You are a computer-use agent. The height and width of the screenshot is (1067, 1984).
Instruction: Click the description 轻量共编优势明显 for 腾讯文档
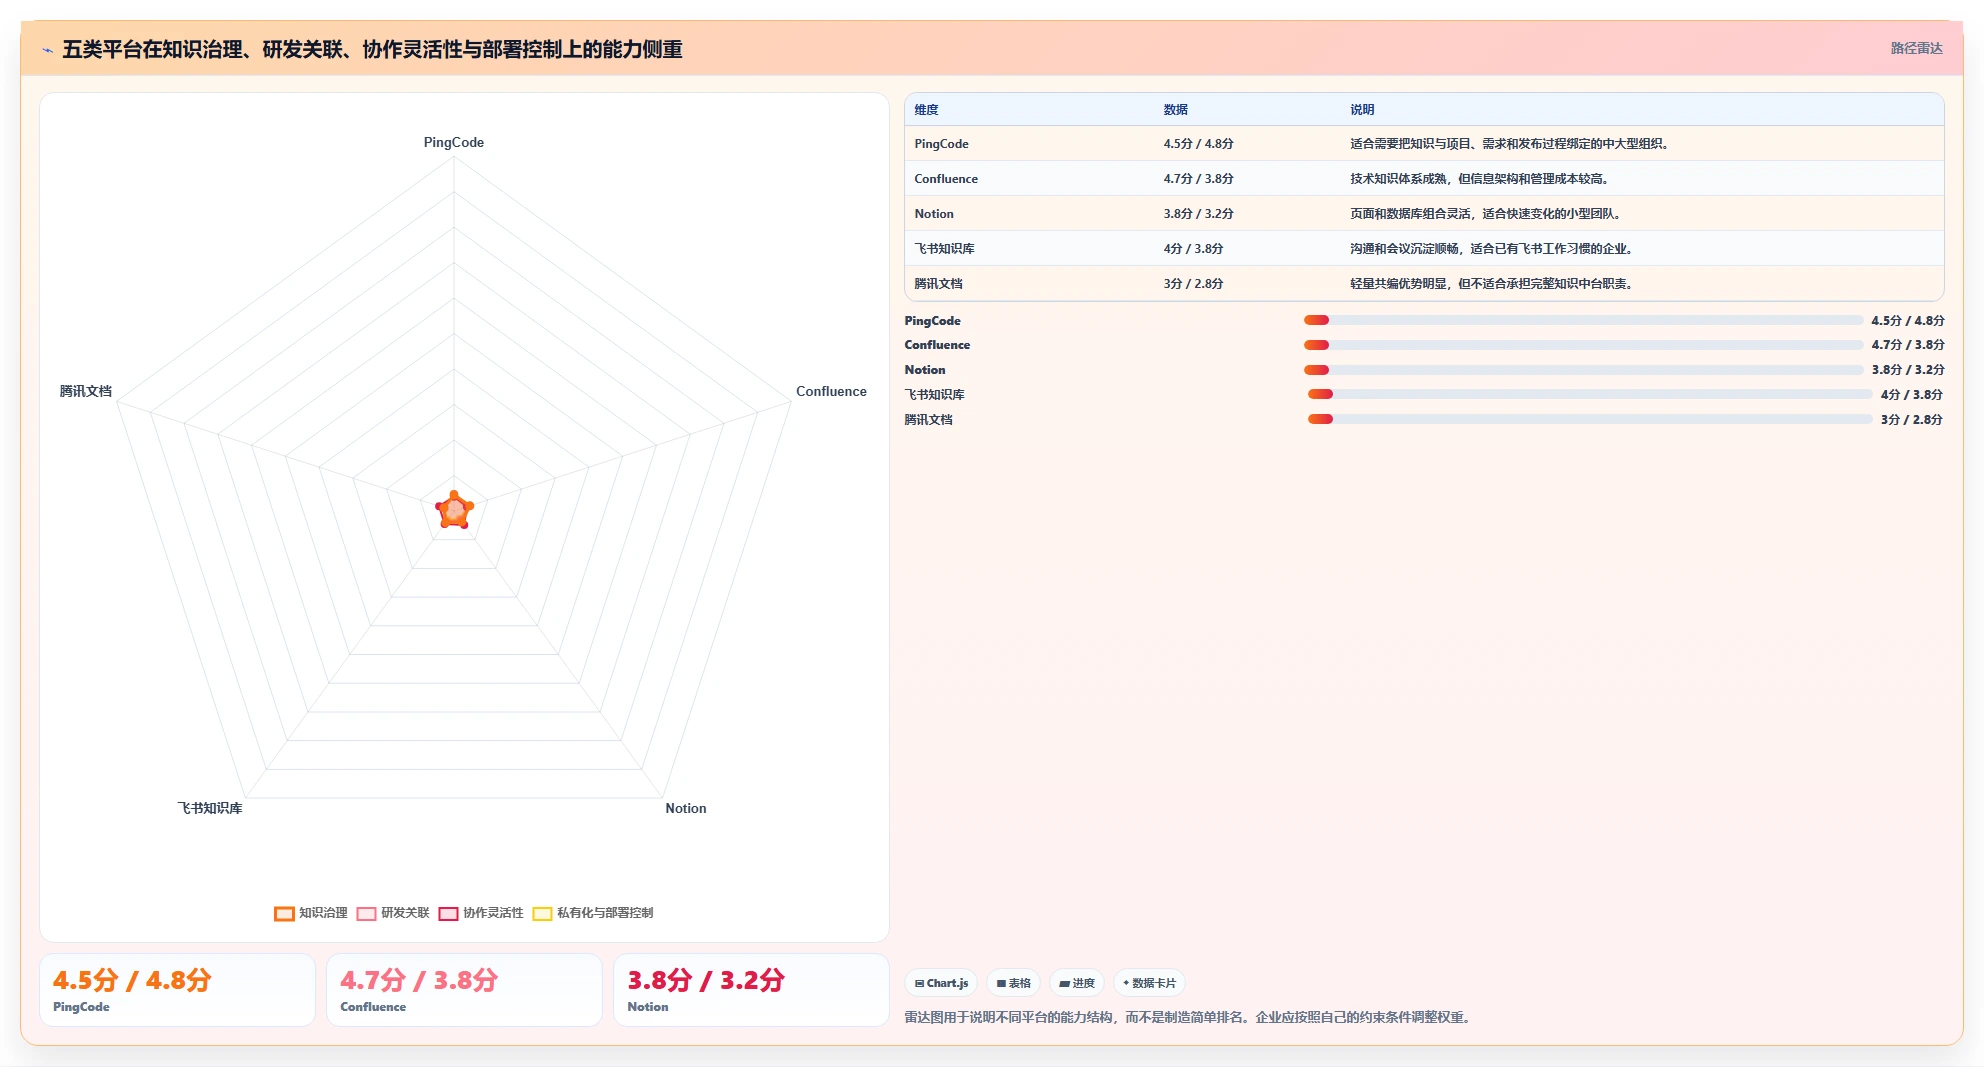(x=1493, y=284)
